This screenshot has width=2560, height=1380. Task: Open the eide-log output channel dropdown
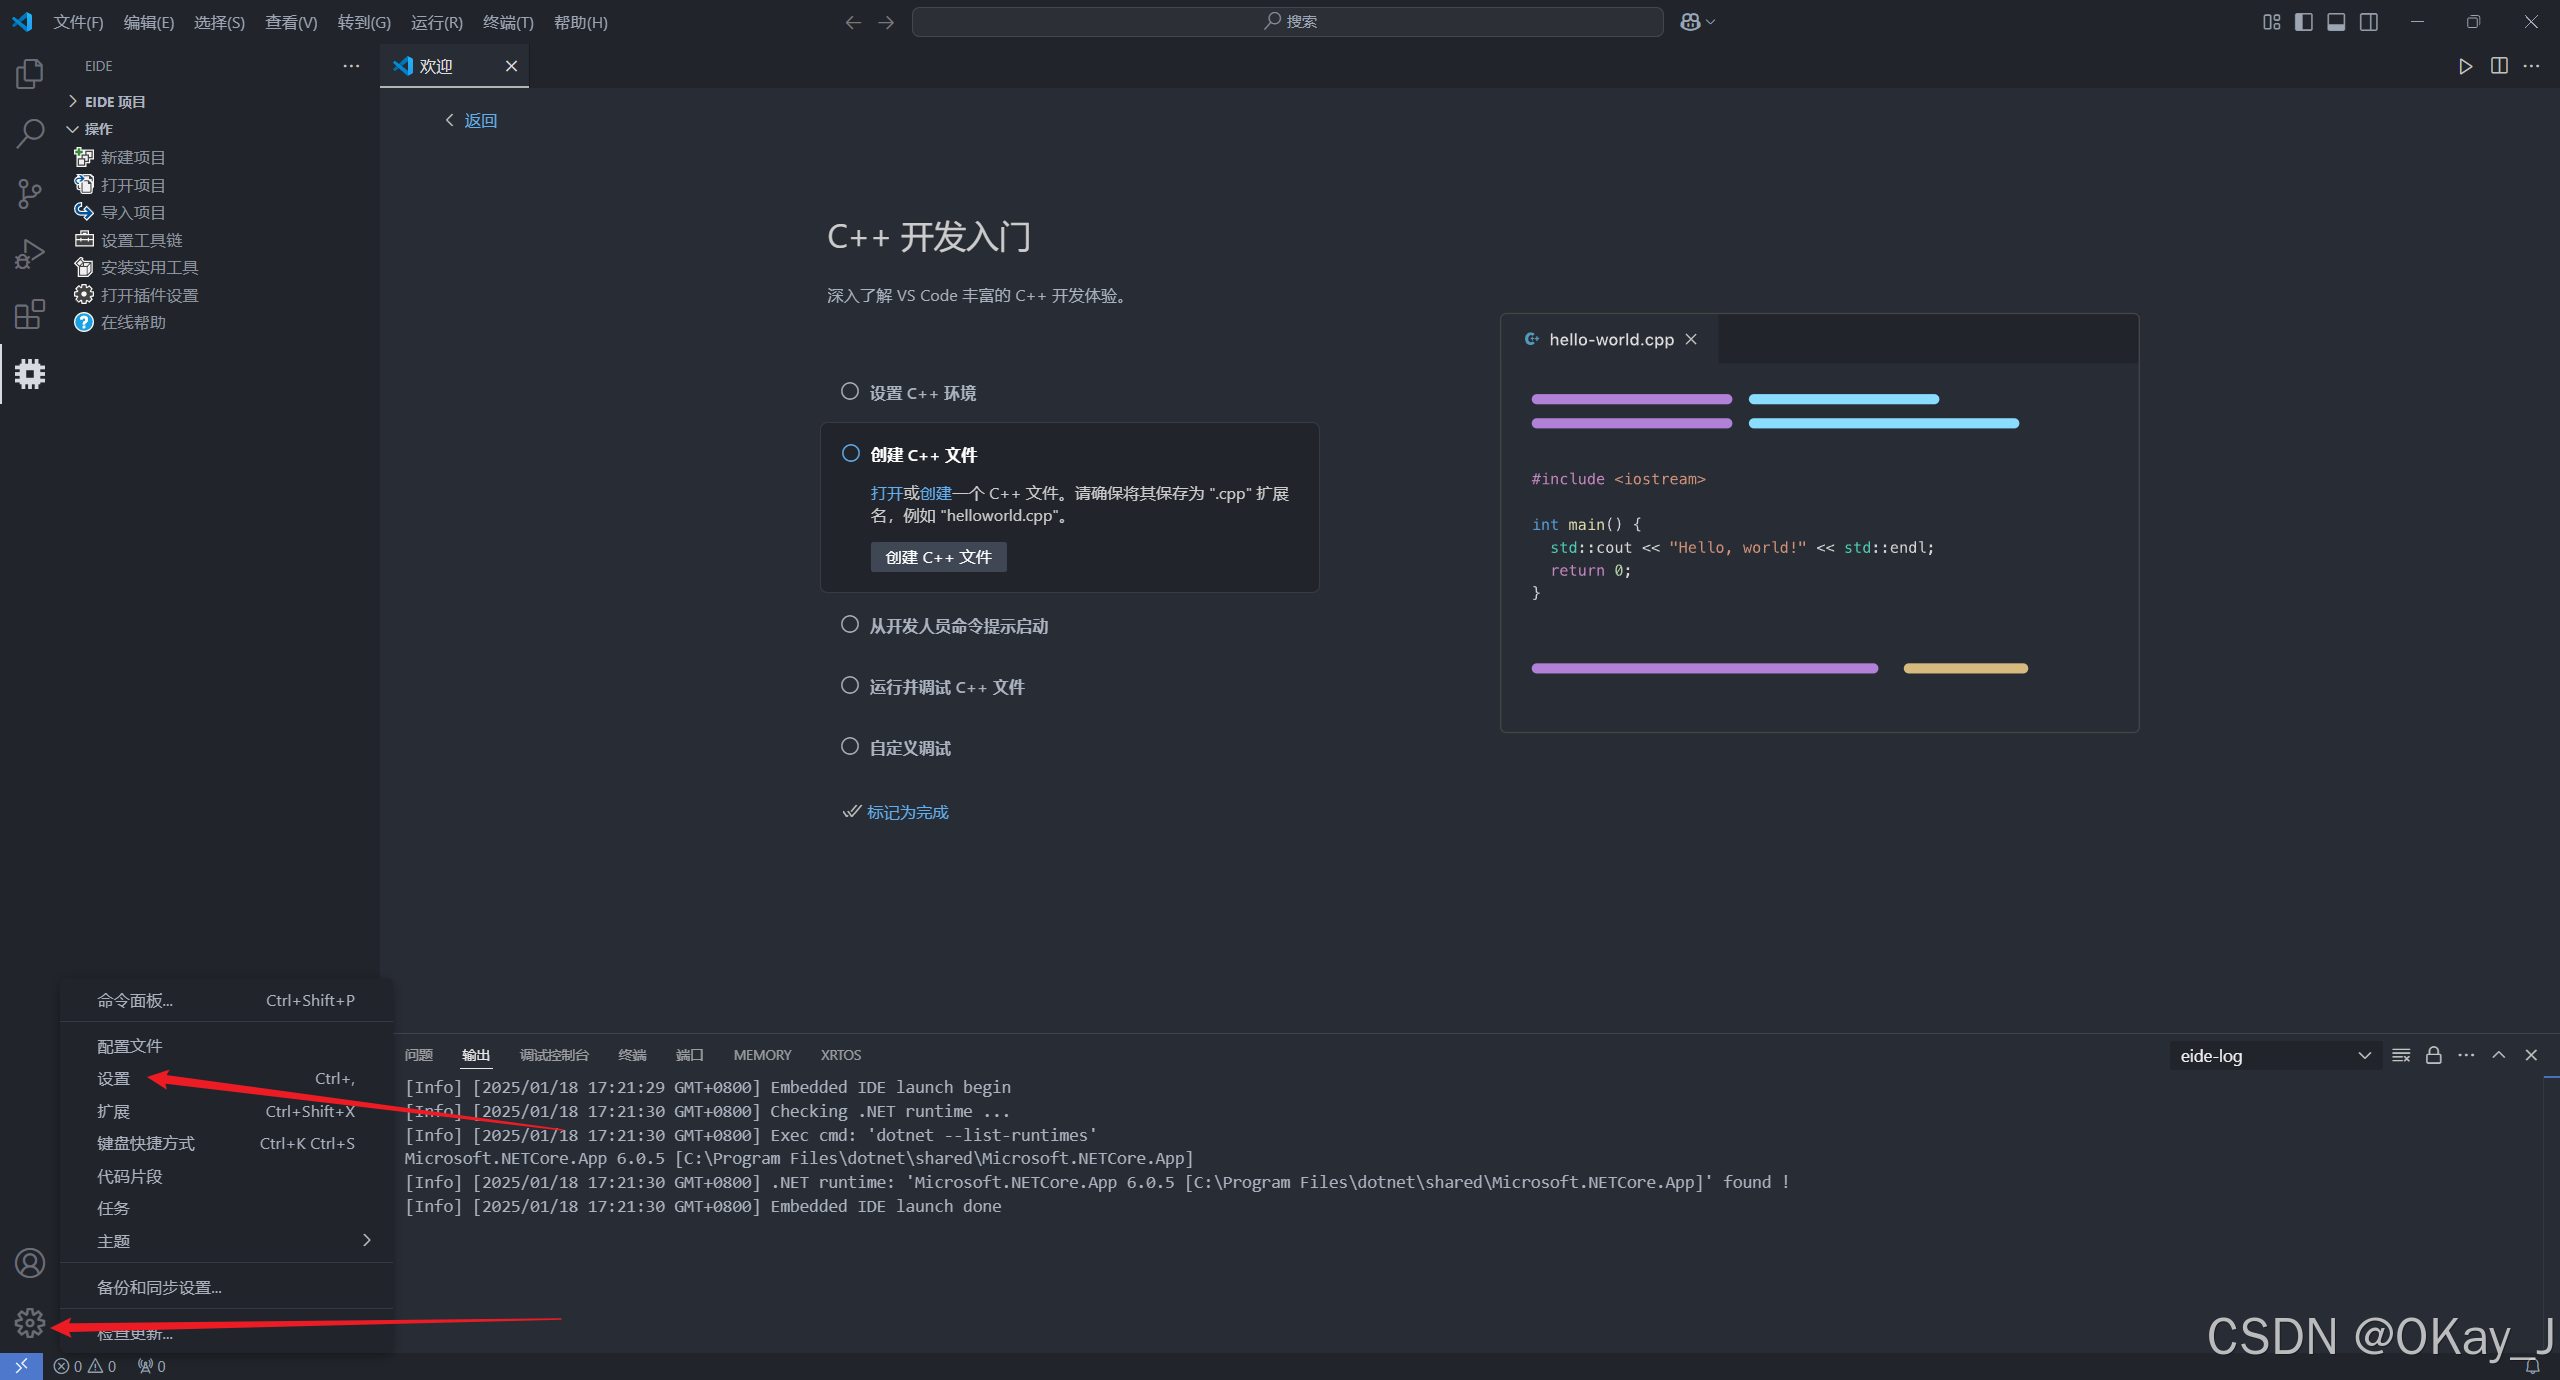click(2274, 1055)
